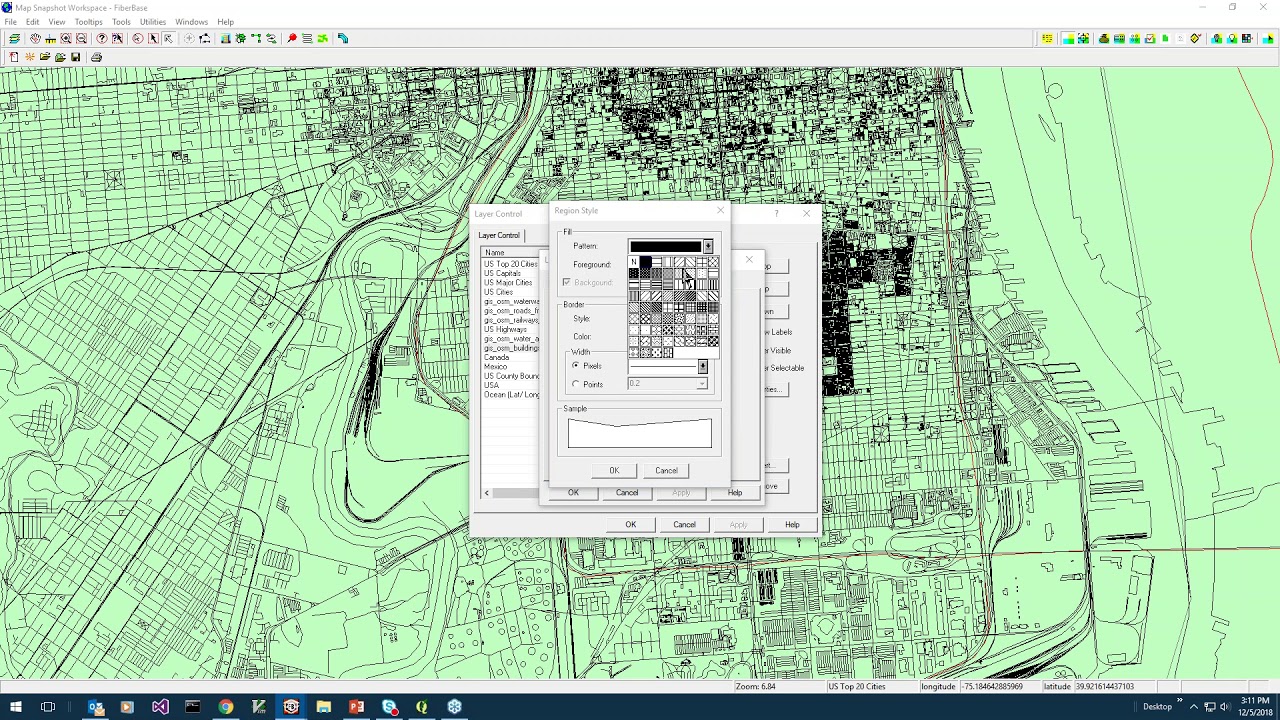Open the View menu
The width and height of the screenshot is (1280, 720).
click(57, 22)
